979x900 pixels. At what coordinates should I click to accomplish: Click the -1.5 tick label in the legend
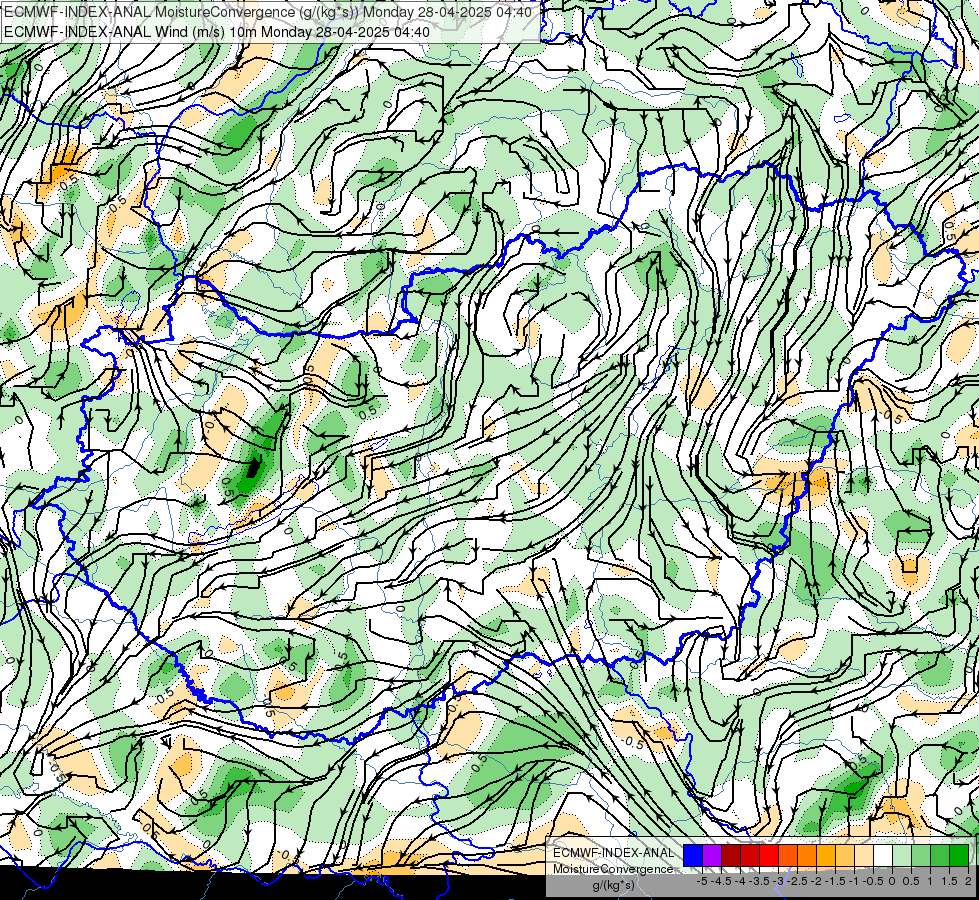pyautogui.click(x=835, y=881)
